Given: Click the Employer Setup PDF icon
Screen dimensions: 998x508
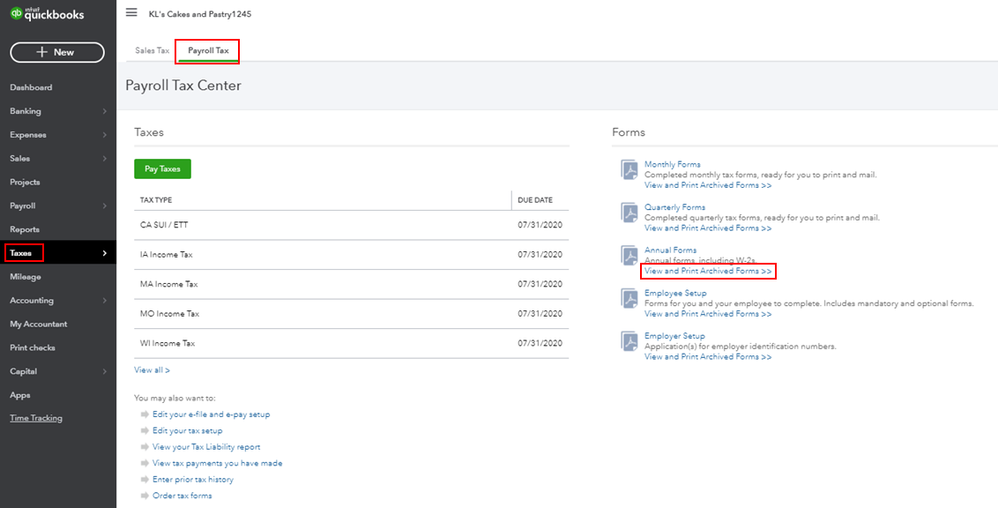Looking at the screenshot, I should pos(629,341).
